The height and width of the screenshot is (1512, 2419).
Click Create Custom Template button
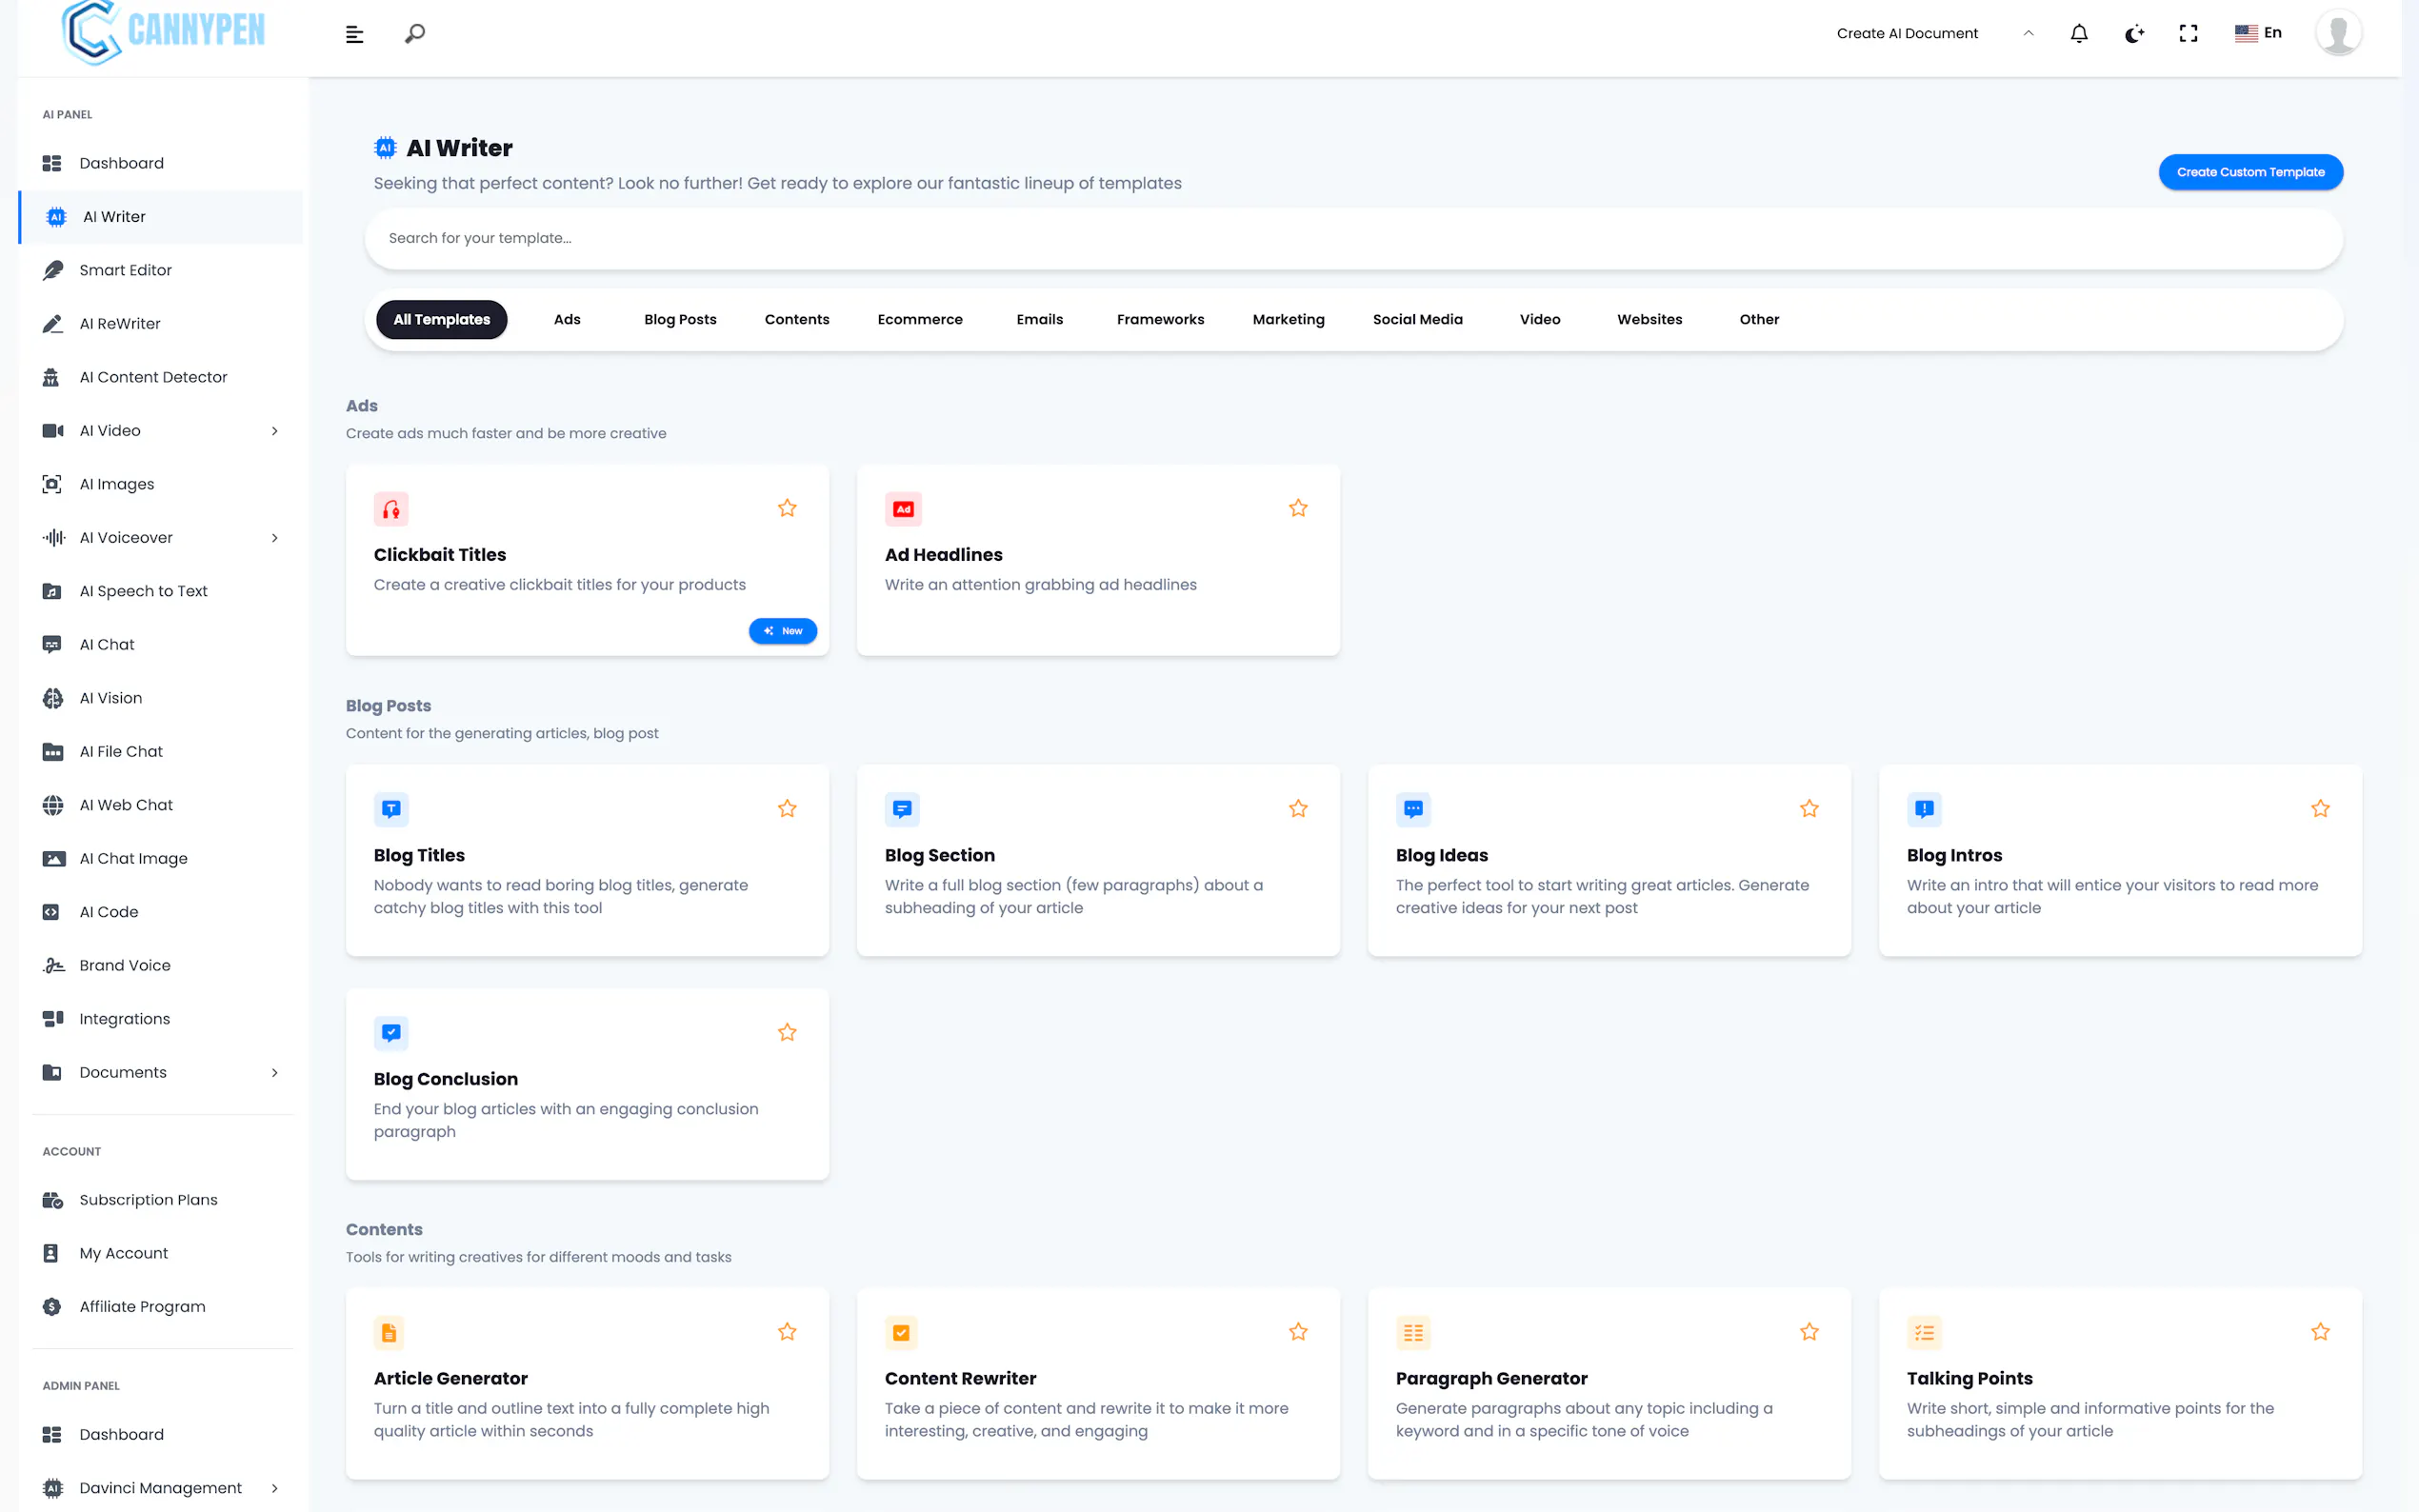[x=2249, y=172]
